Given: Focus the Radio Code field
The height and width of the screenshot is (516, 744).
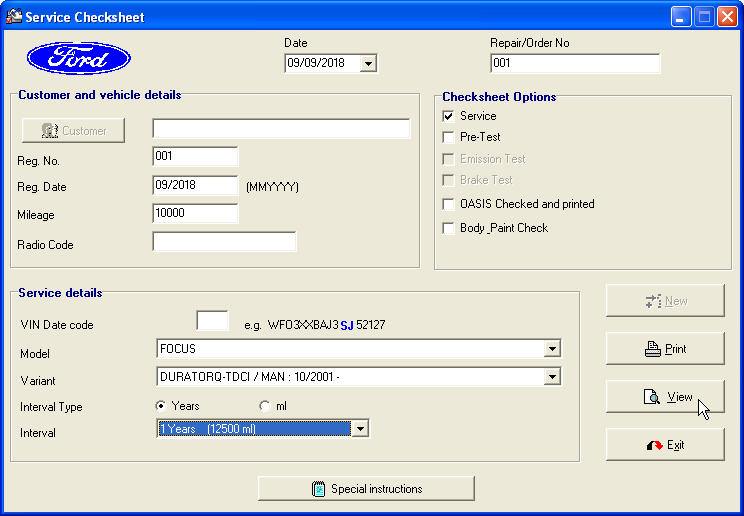Looking at the screenshot, I should point(224,242).
